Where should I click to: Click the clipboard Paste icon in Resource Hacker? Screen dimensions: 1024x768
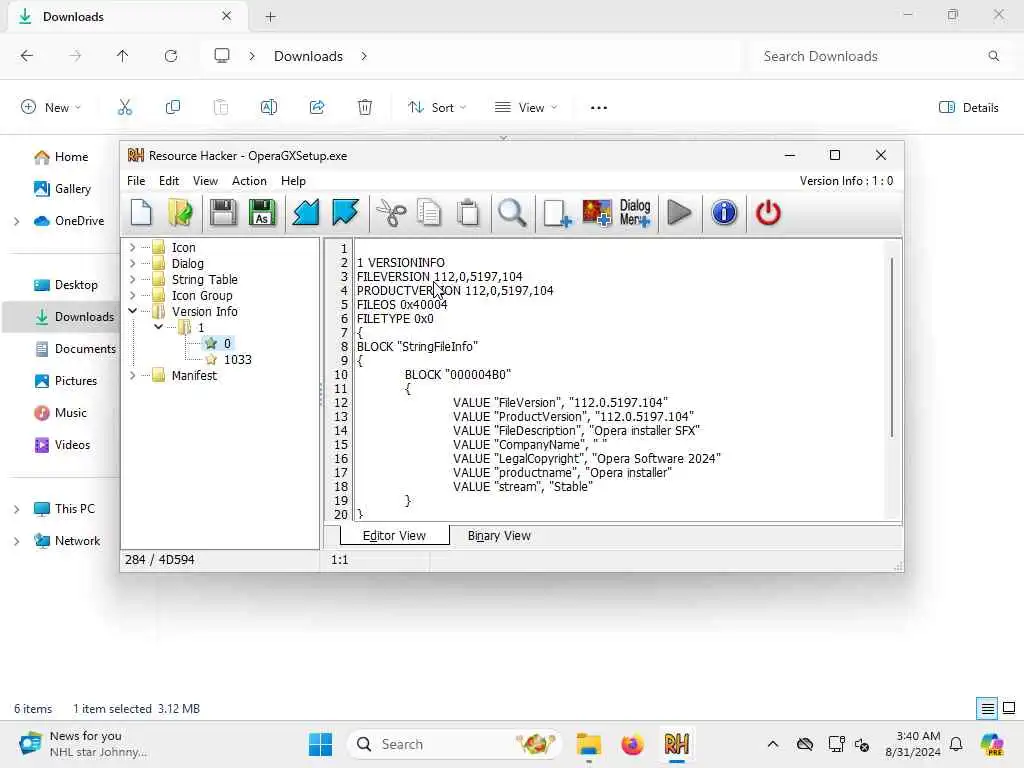pyautogui.click(x=468, y=213)
